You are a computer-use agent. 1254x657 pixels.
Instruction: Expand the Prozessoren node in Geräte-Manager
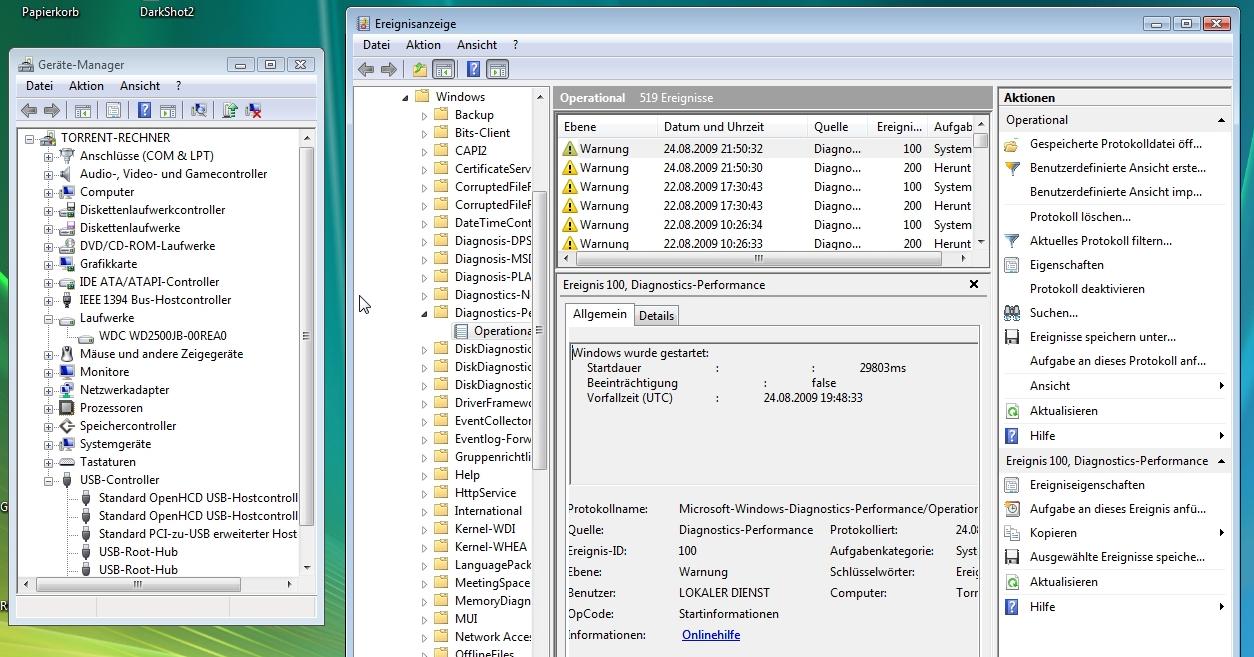[48, 408]
